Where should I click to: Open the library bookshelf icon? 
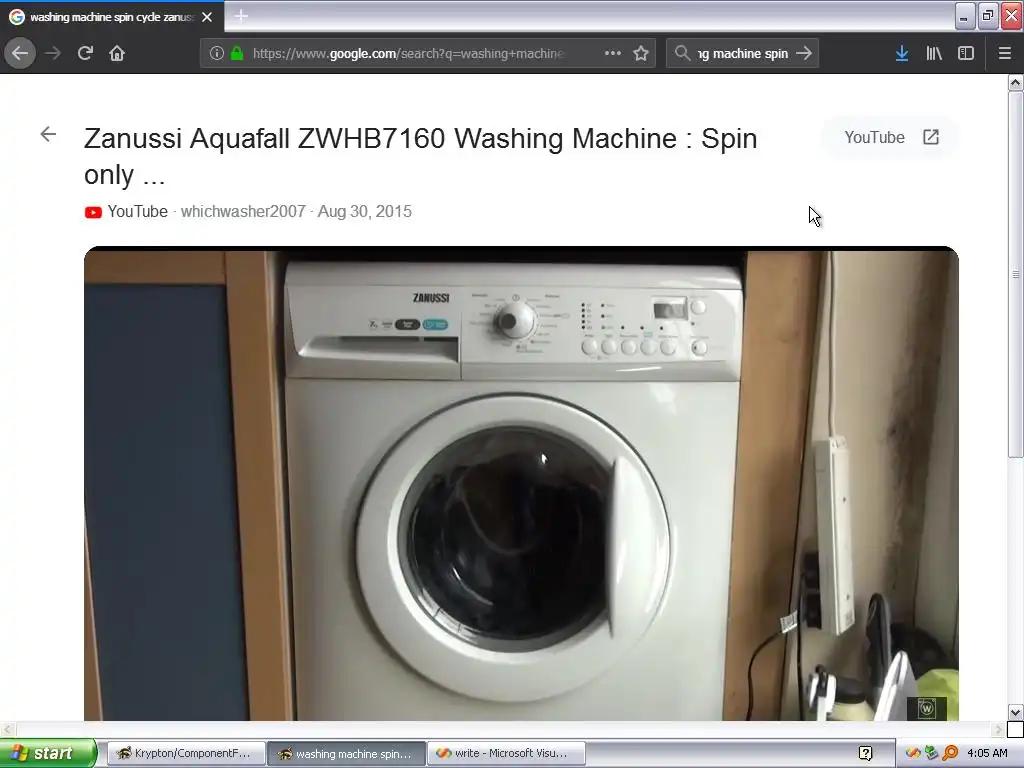(934, 53)
